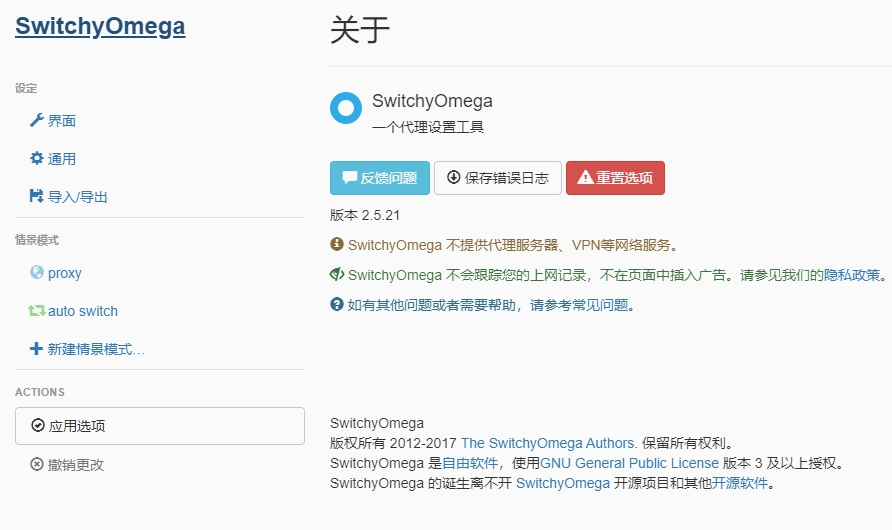Open the 常见问题 link
The width and height of the screenshot is (892, 530).
[602, 305]
